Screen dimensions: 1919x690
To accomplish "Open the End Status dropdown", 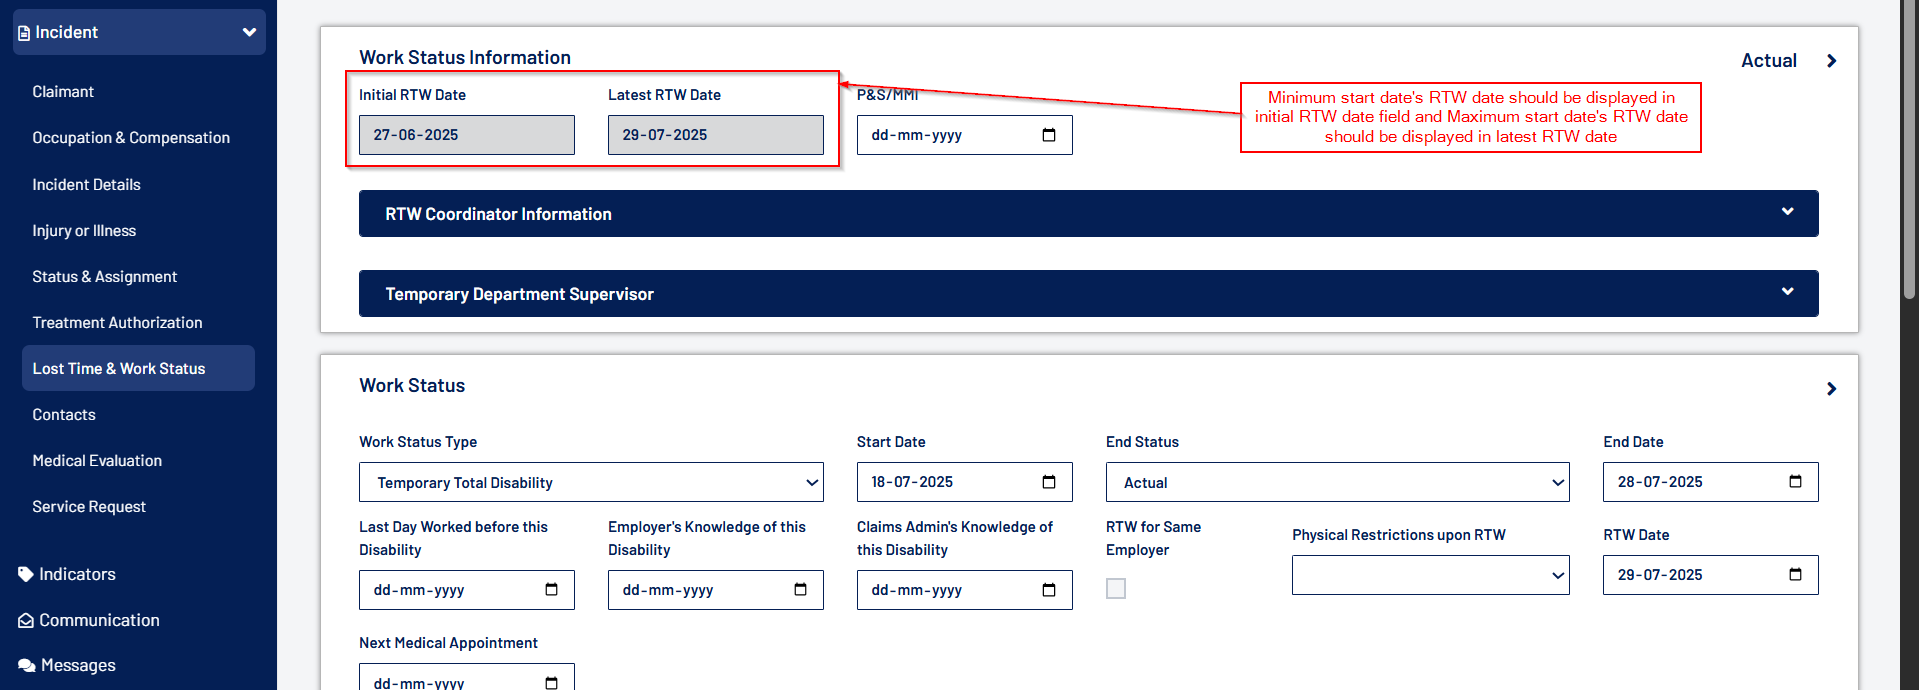I will pyautogui.click(x=1337, y=483).
